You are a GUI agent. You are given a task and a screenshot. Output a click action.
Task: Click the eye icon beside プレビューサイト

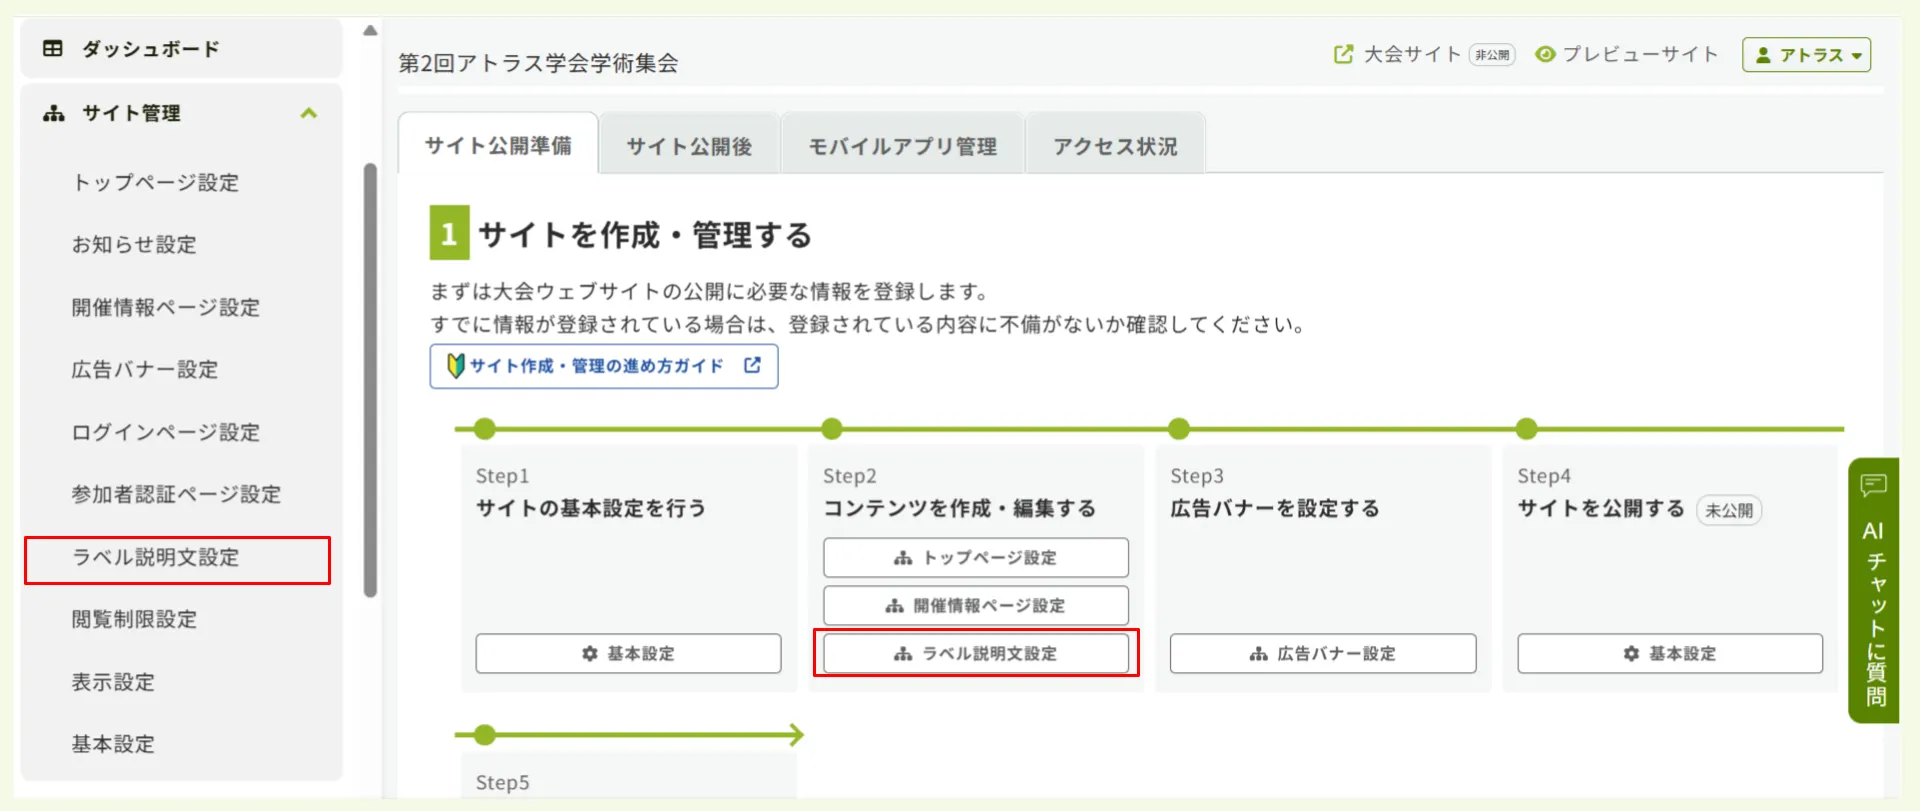[x=1545, y=54]
